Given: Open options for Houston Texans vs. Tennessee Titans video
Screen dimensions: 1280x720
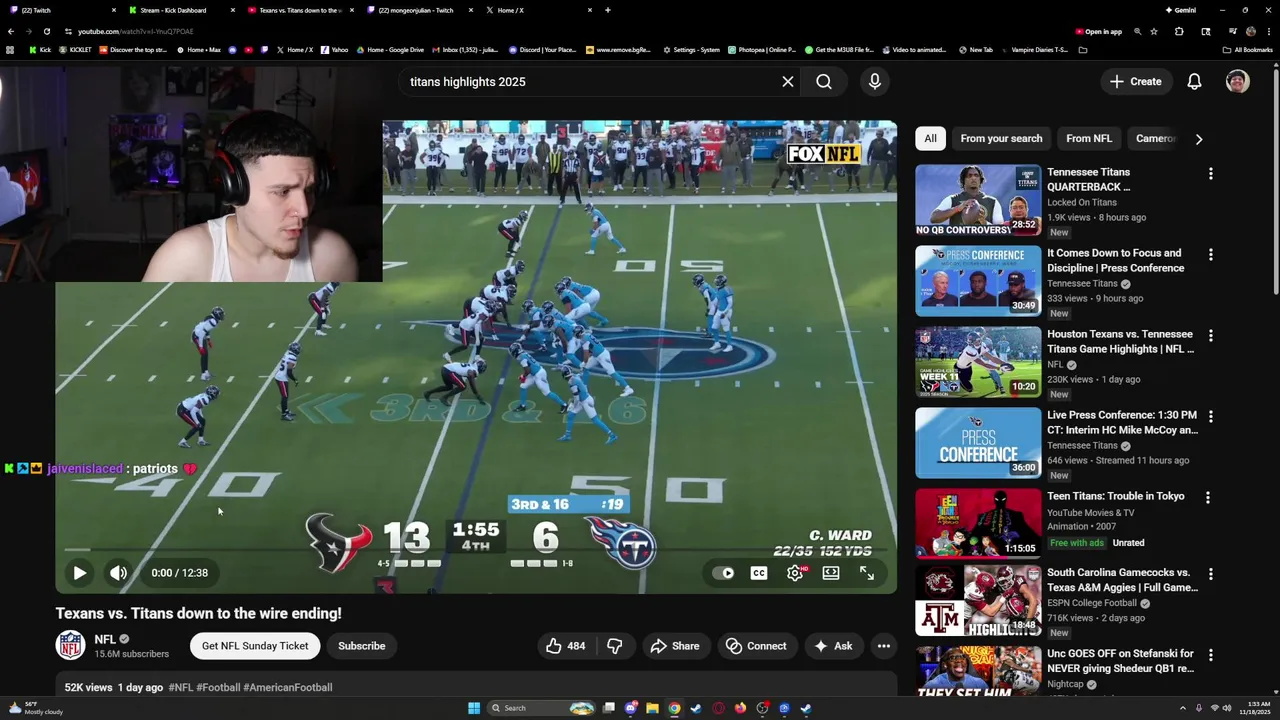Looking at the screenshot, I should 1211,336.
